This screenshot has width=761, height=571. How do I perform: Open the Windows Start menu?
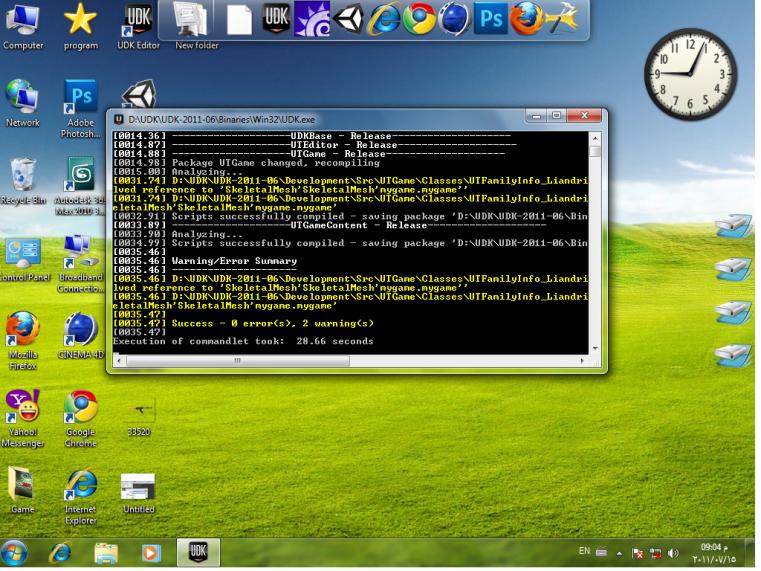(17, 551)
